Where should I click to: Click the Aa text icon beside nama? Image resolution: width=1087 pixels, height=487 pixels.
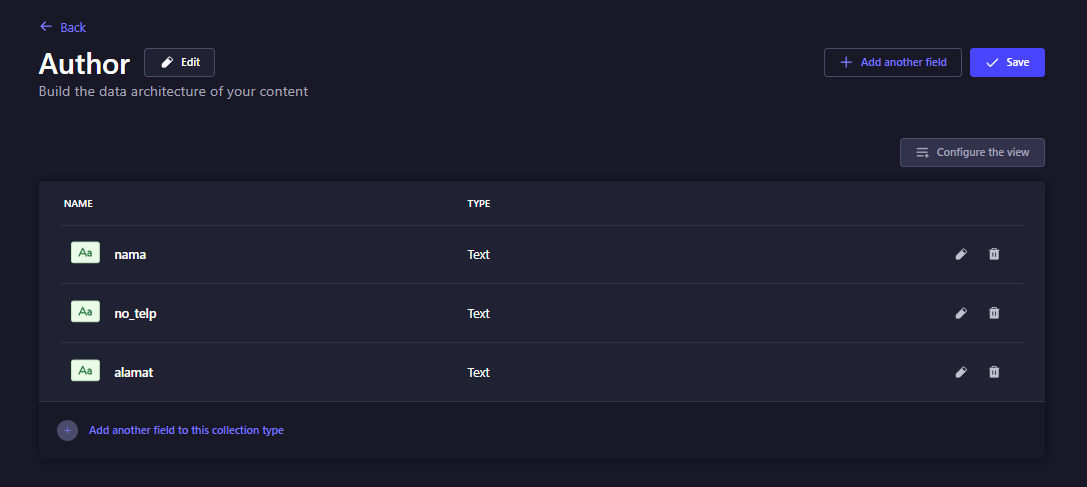tap(85, 253)
